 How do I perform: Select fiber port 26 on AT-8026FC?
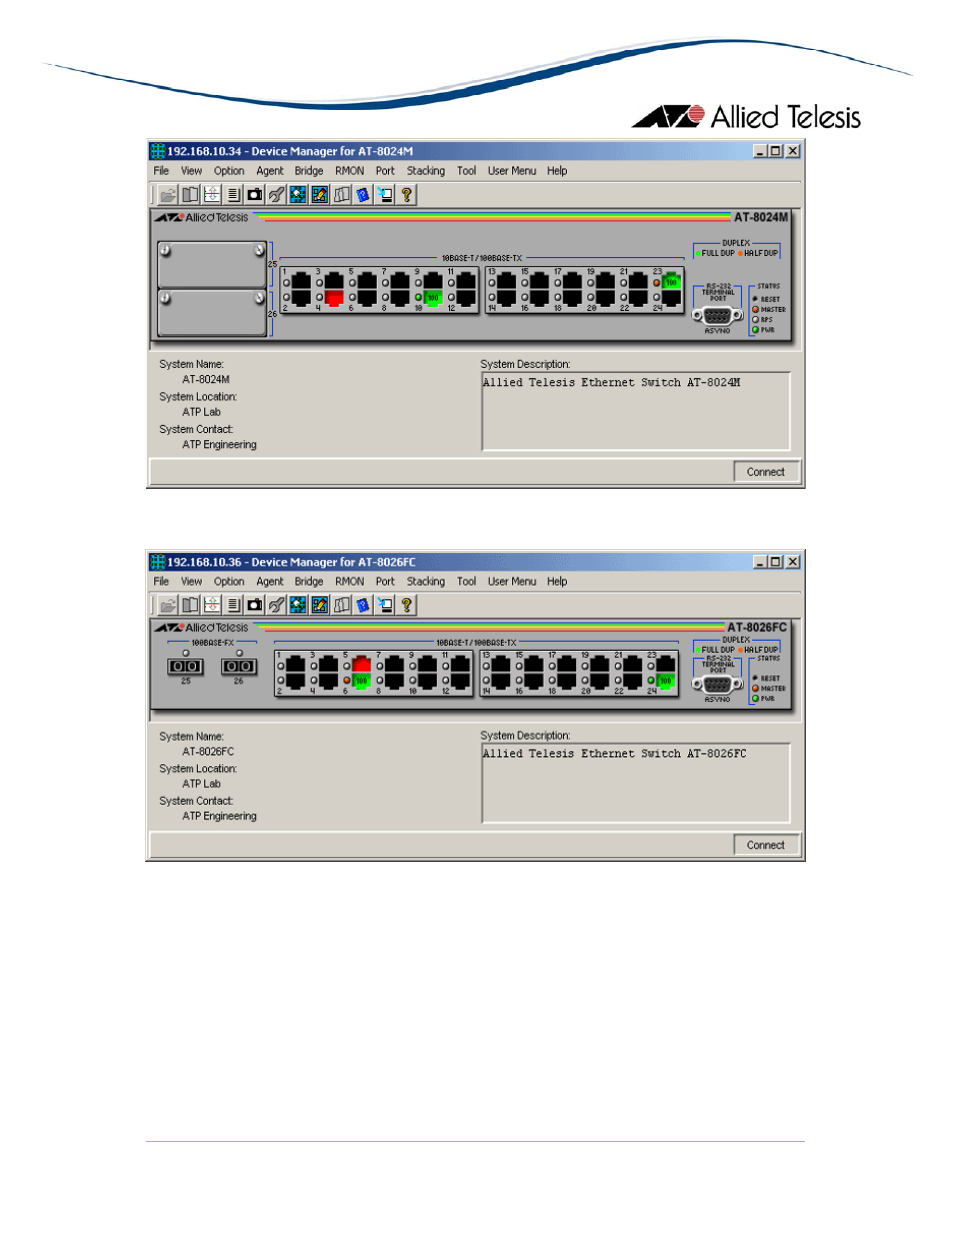click(x=238, y=665)
